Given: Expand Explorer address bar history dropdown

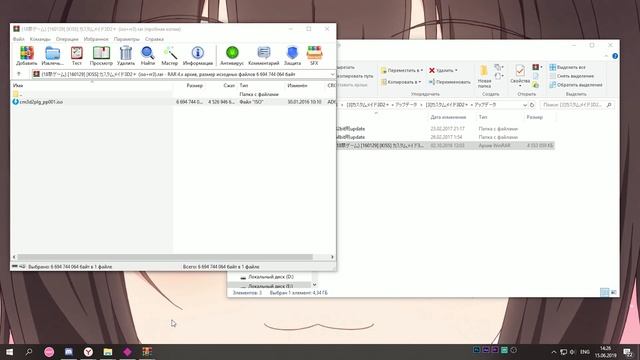Looking at the screenshot, I should [524, 105].
